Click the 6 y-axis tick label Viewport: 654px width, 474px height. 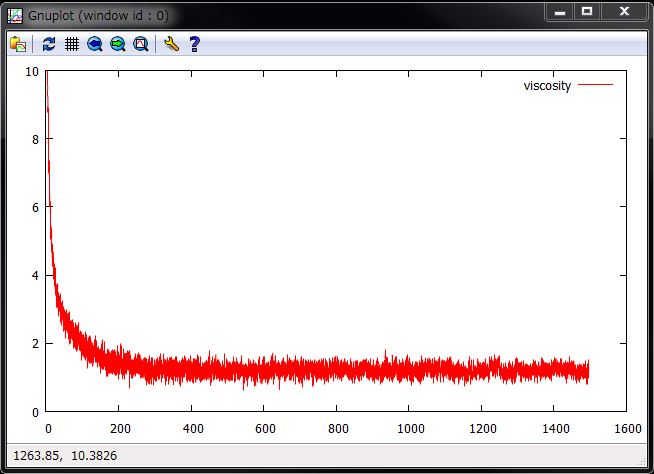(x=36, y=208)
